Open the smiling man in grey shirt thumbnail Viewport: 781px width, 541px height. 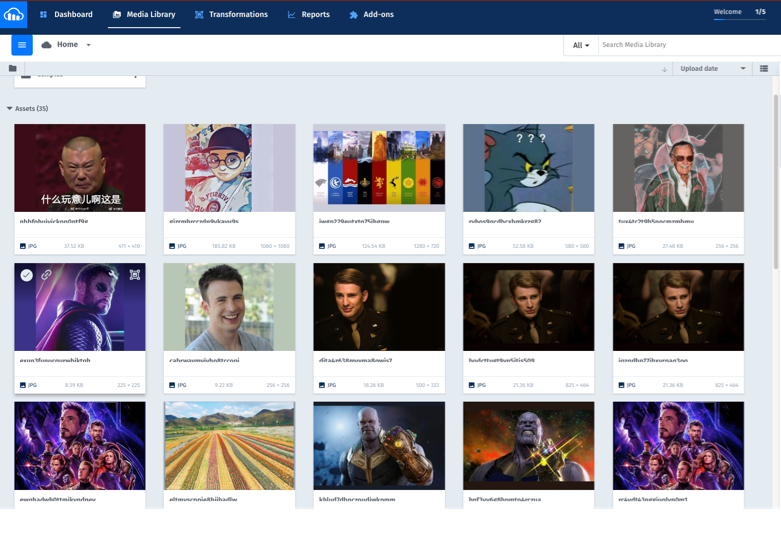tap(229, 307)
